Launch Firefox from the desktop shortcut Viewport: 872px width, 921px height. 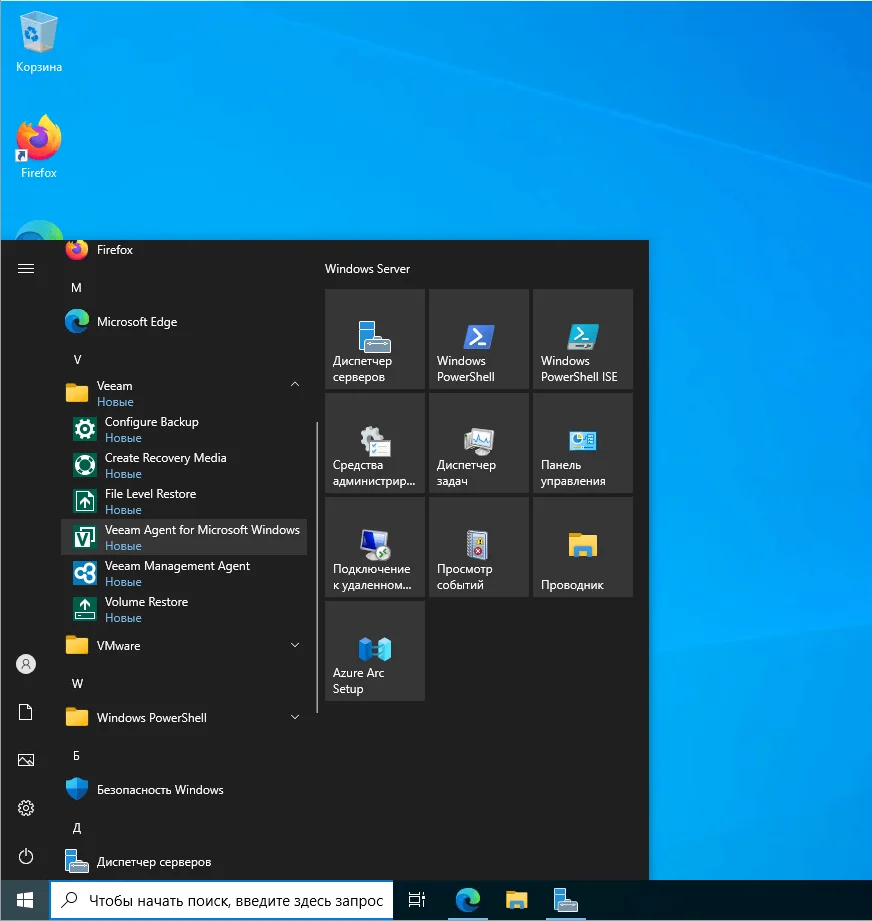point(39,147)
